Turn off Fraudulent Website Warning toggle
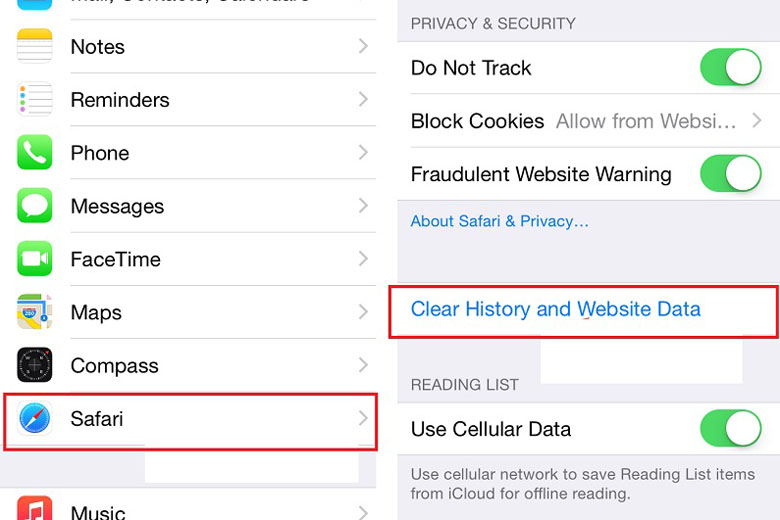 click(731, 174)
